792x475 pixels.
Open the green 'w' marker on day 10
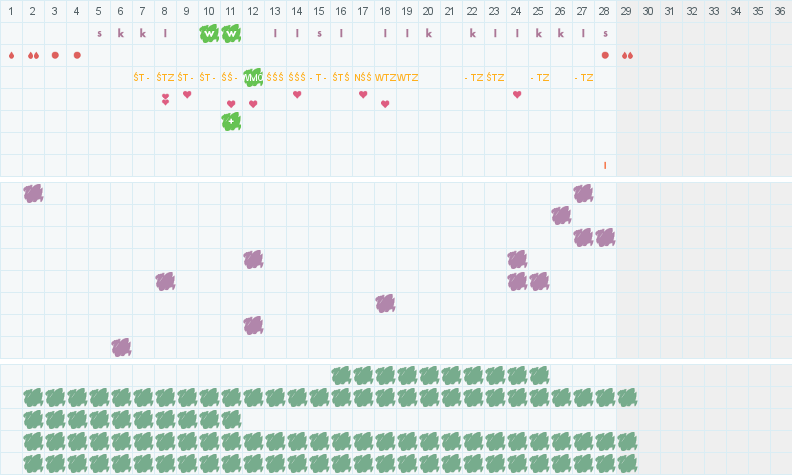(x=209, y=33)
